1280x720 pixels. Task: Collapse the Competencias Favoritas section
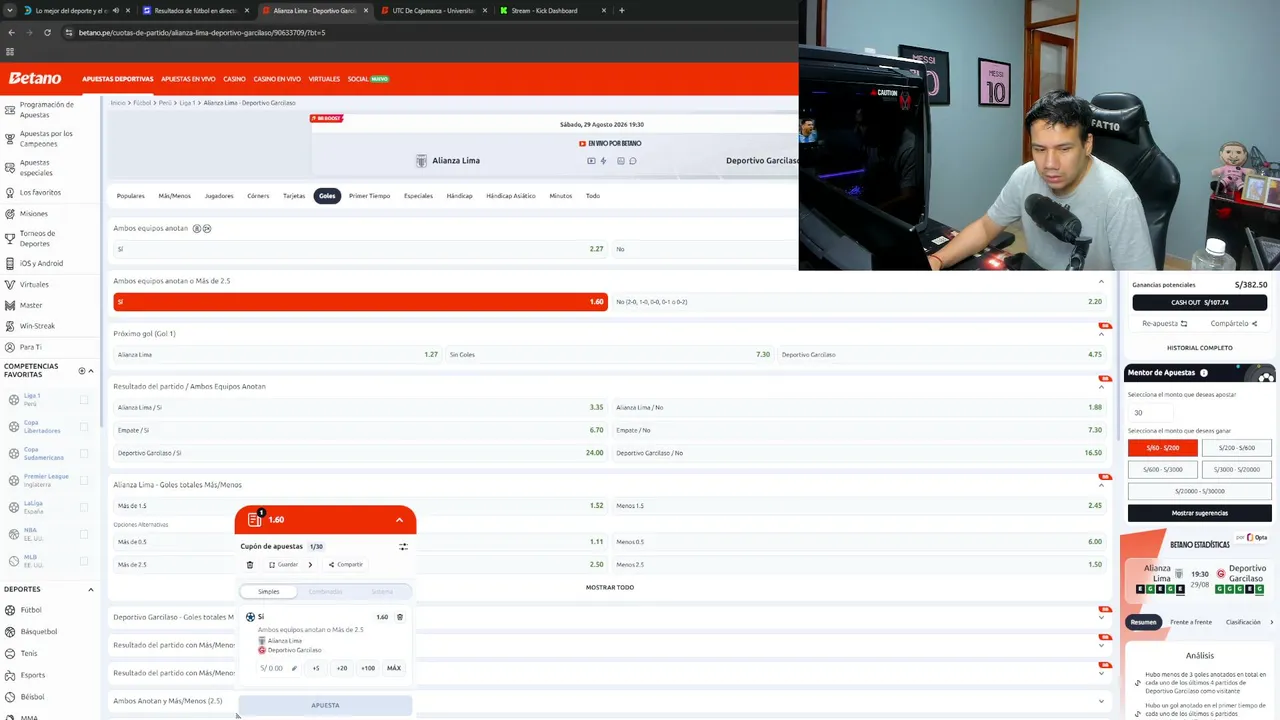(91, 371)
